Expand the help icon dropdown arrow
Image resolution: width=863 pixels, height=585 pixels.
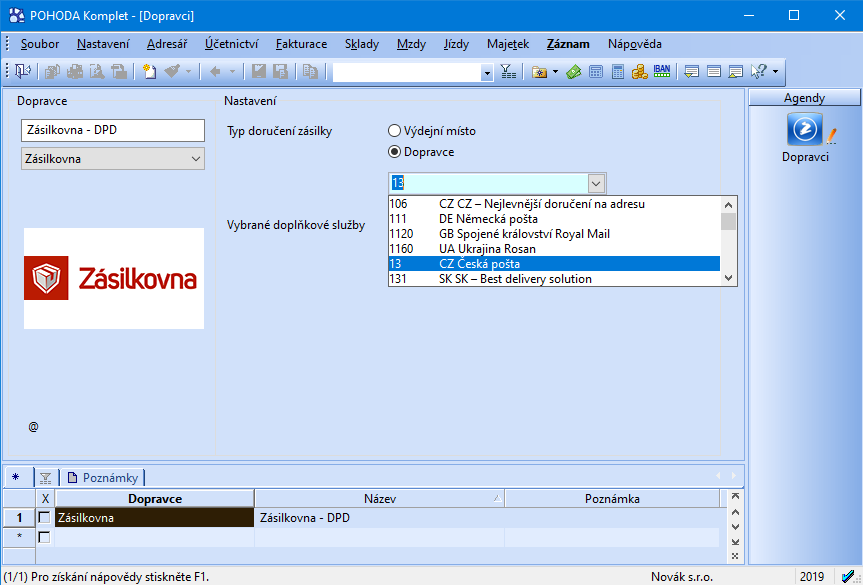[775, 72]
